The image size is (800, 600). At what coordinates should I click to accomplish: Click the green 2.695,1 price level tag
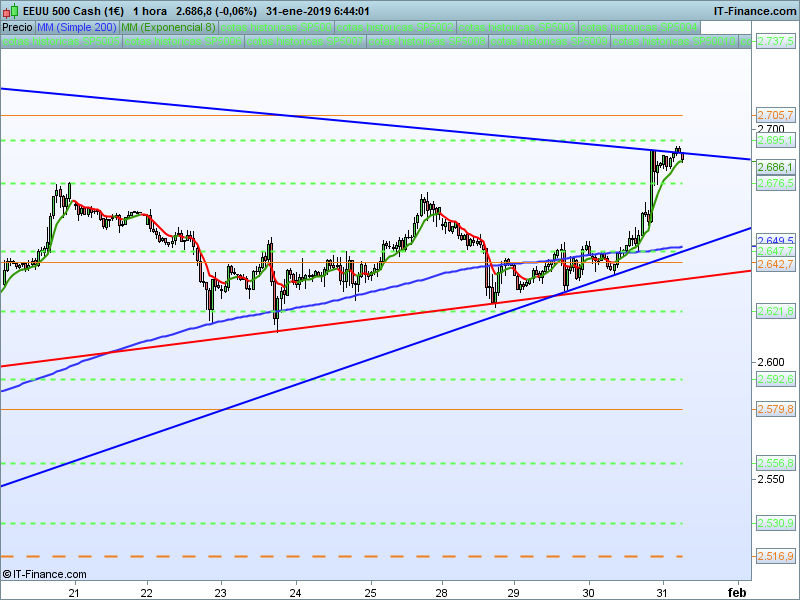[775, 140]
